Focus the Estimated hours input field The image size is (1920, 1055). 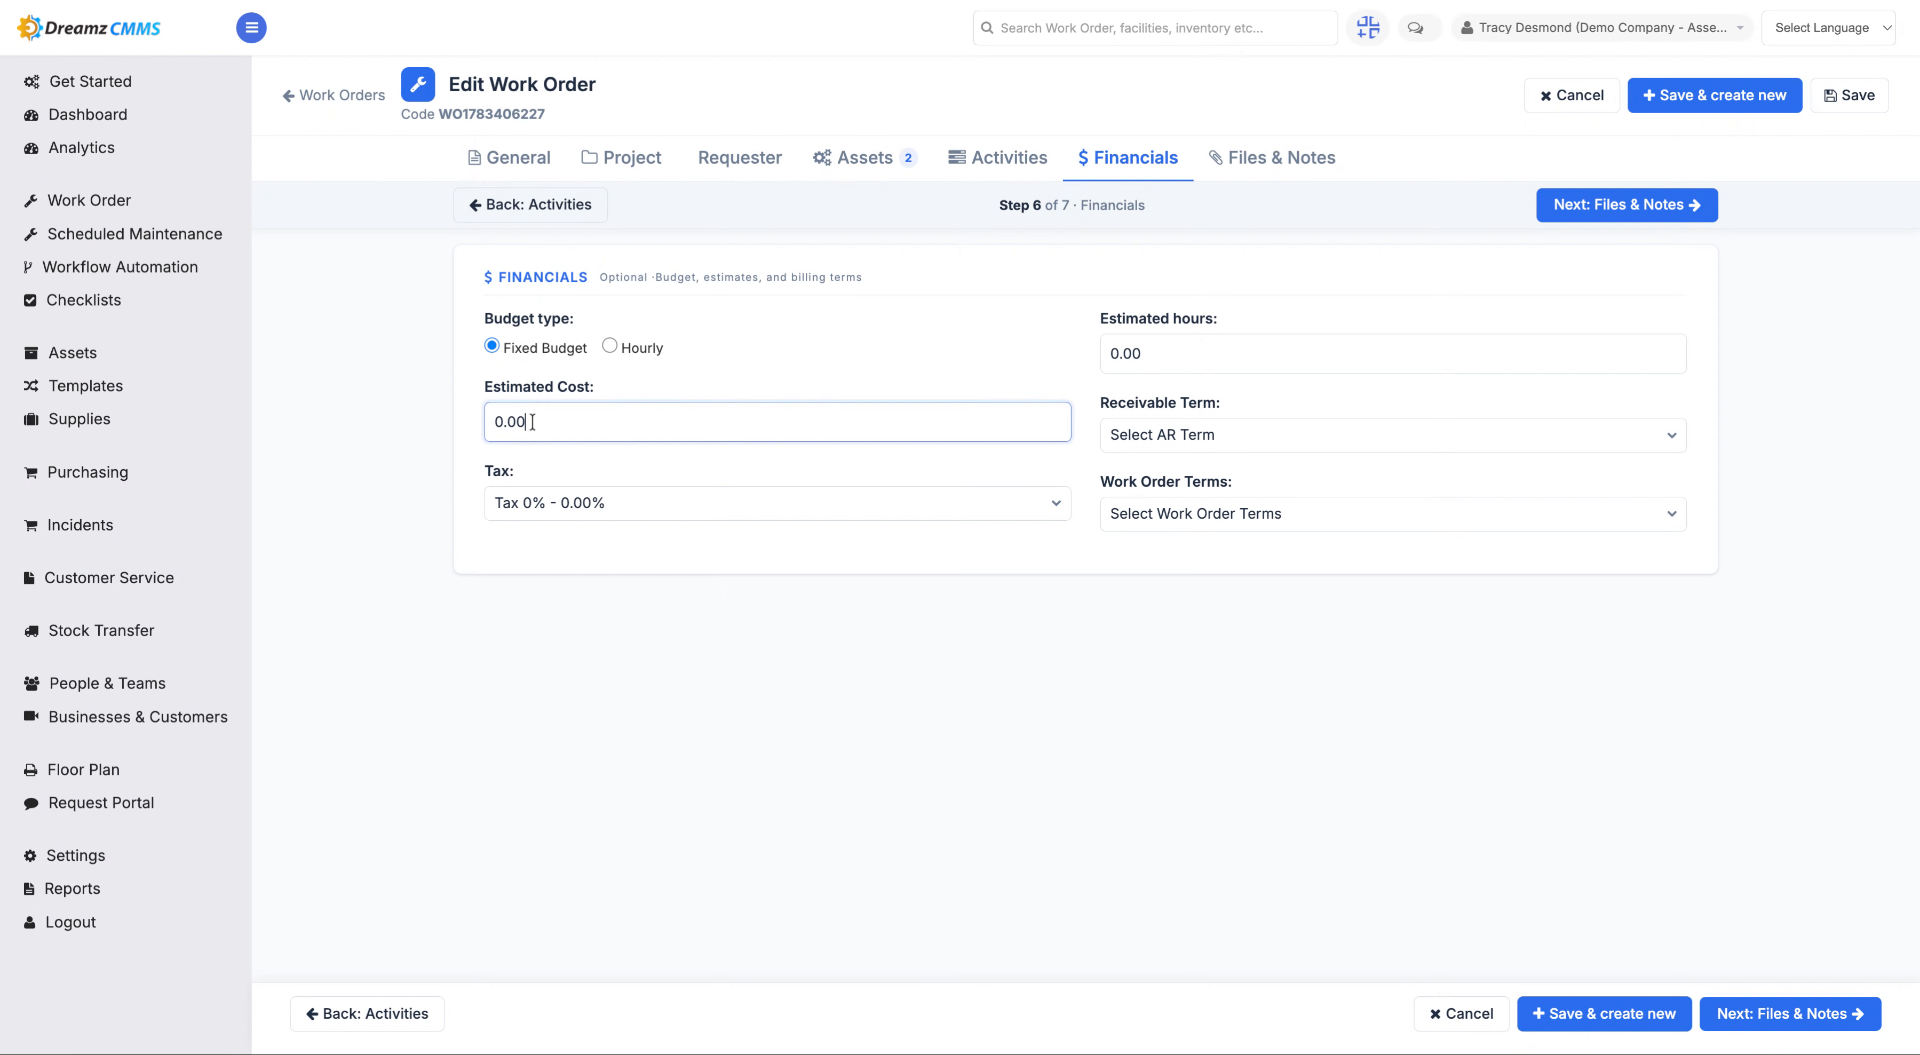pyautogui.click(x=1393, y=354)
